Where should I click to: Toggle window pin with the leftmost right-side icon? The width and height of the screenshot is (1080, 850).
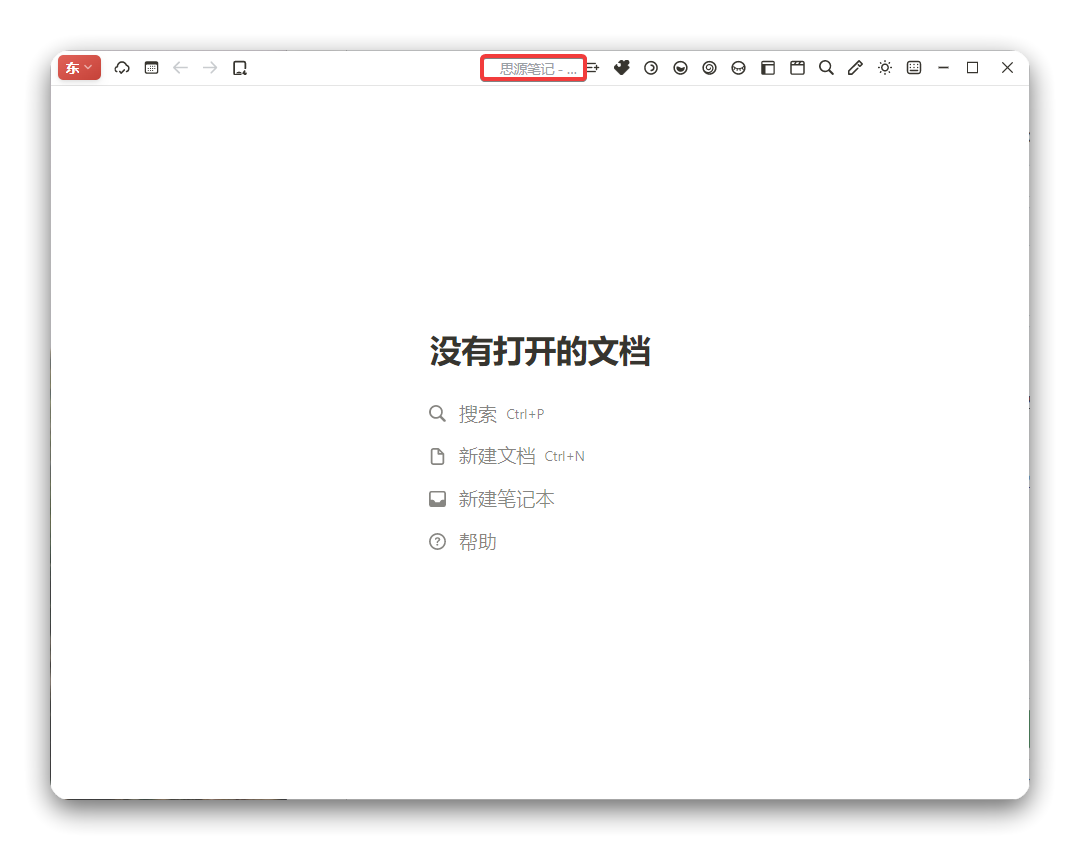[591, 67]
